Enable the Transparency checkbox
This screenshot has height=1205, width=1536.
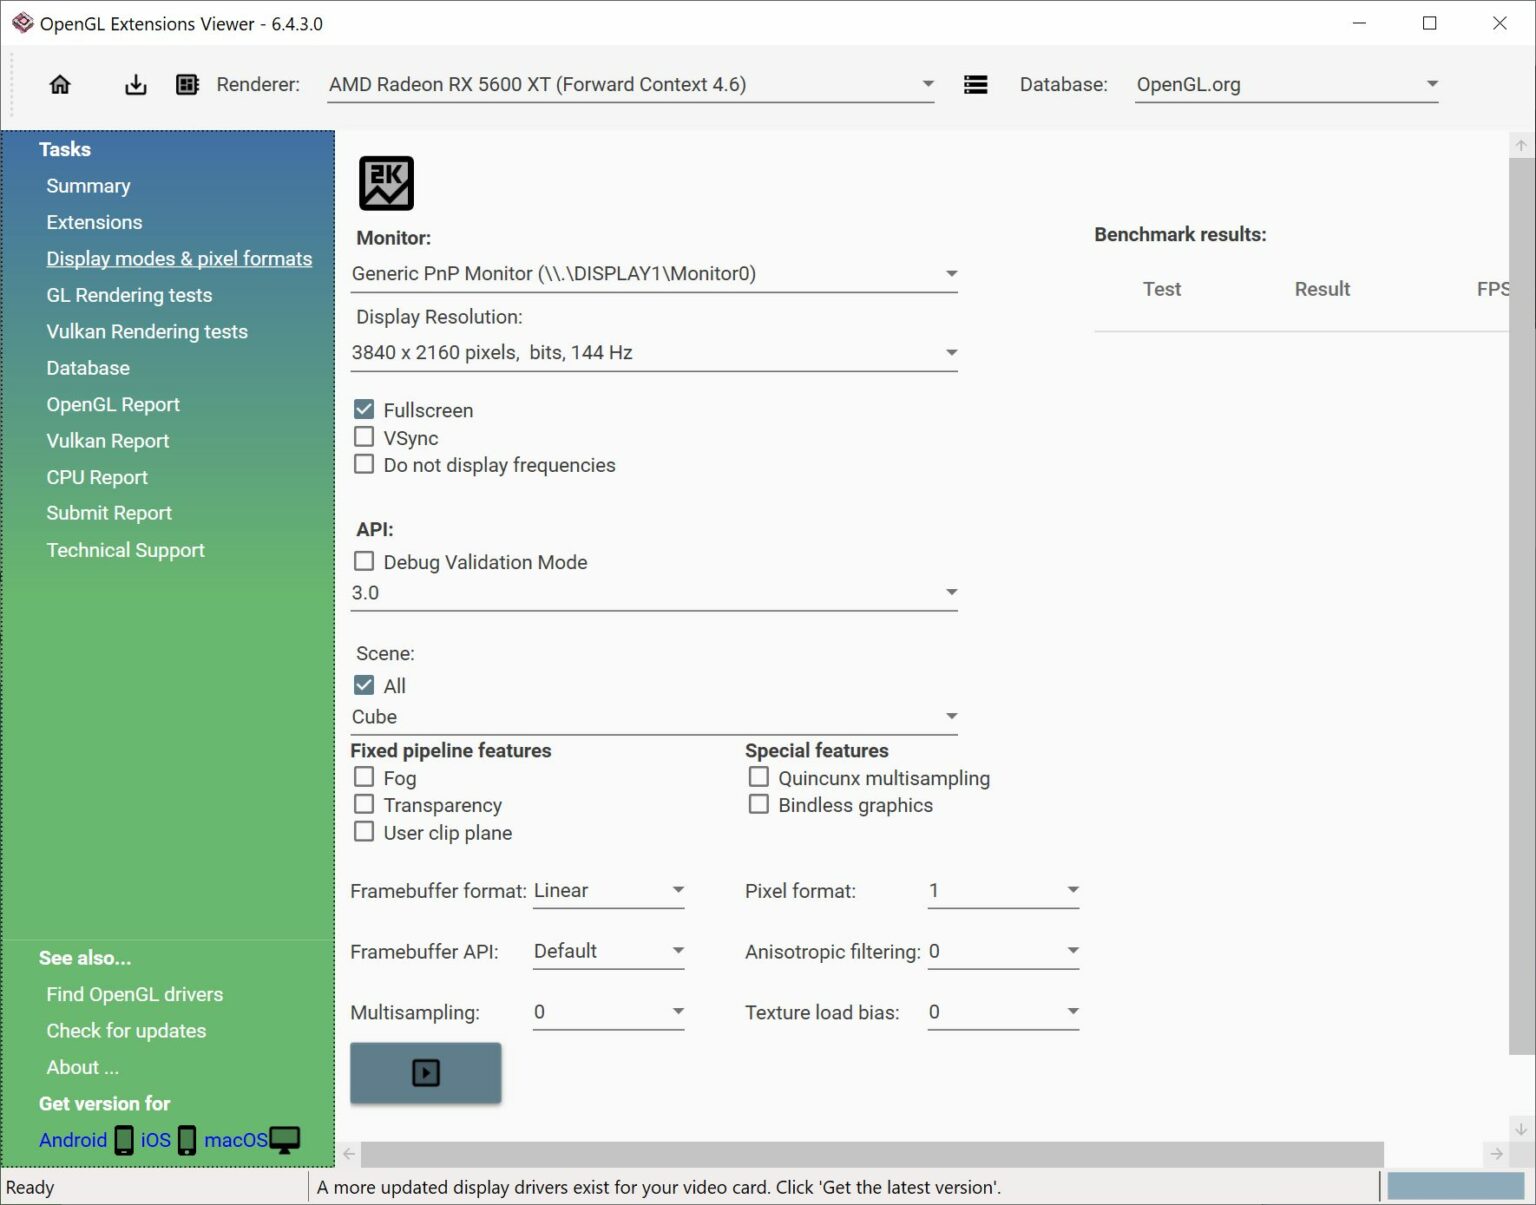click(x=364, y=804)
